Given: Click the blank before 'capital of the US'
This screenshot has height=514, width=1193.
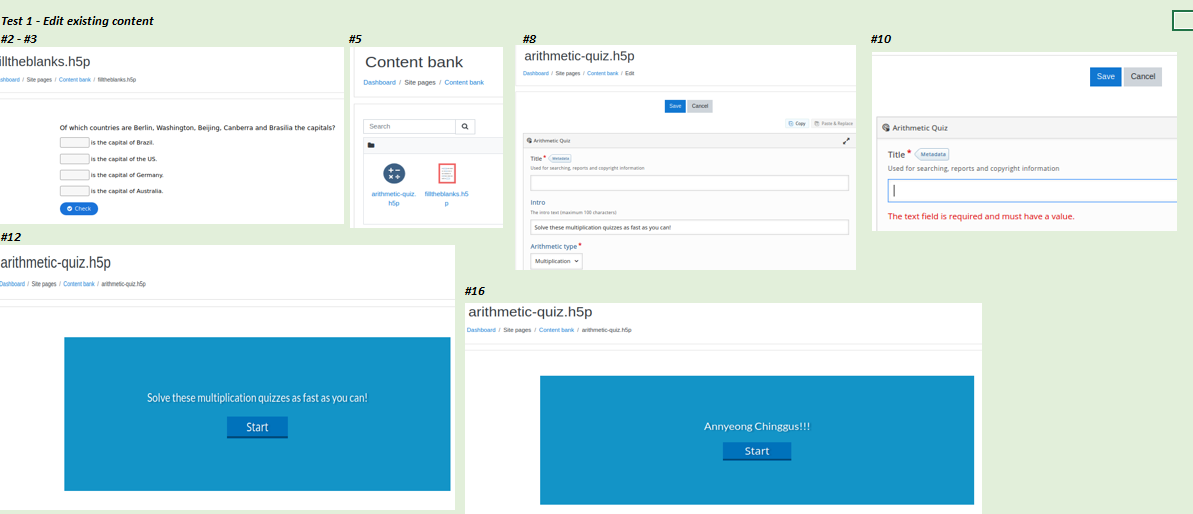Looking at the screenshot, I should click(x=75, y=159).
